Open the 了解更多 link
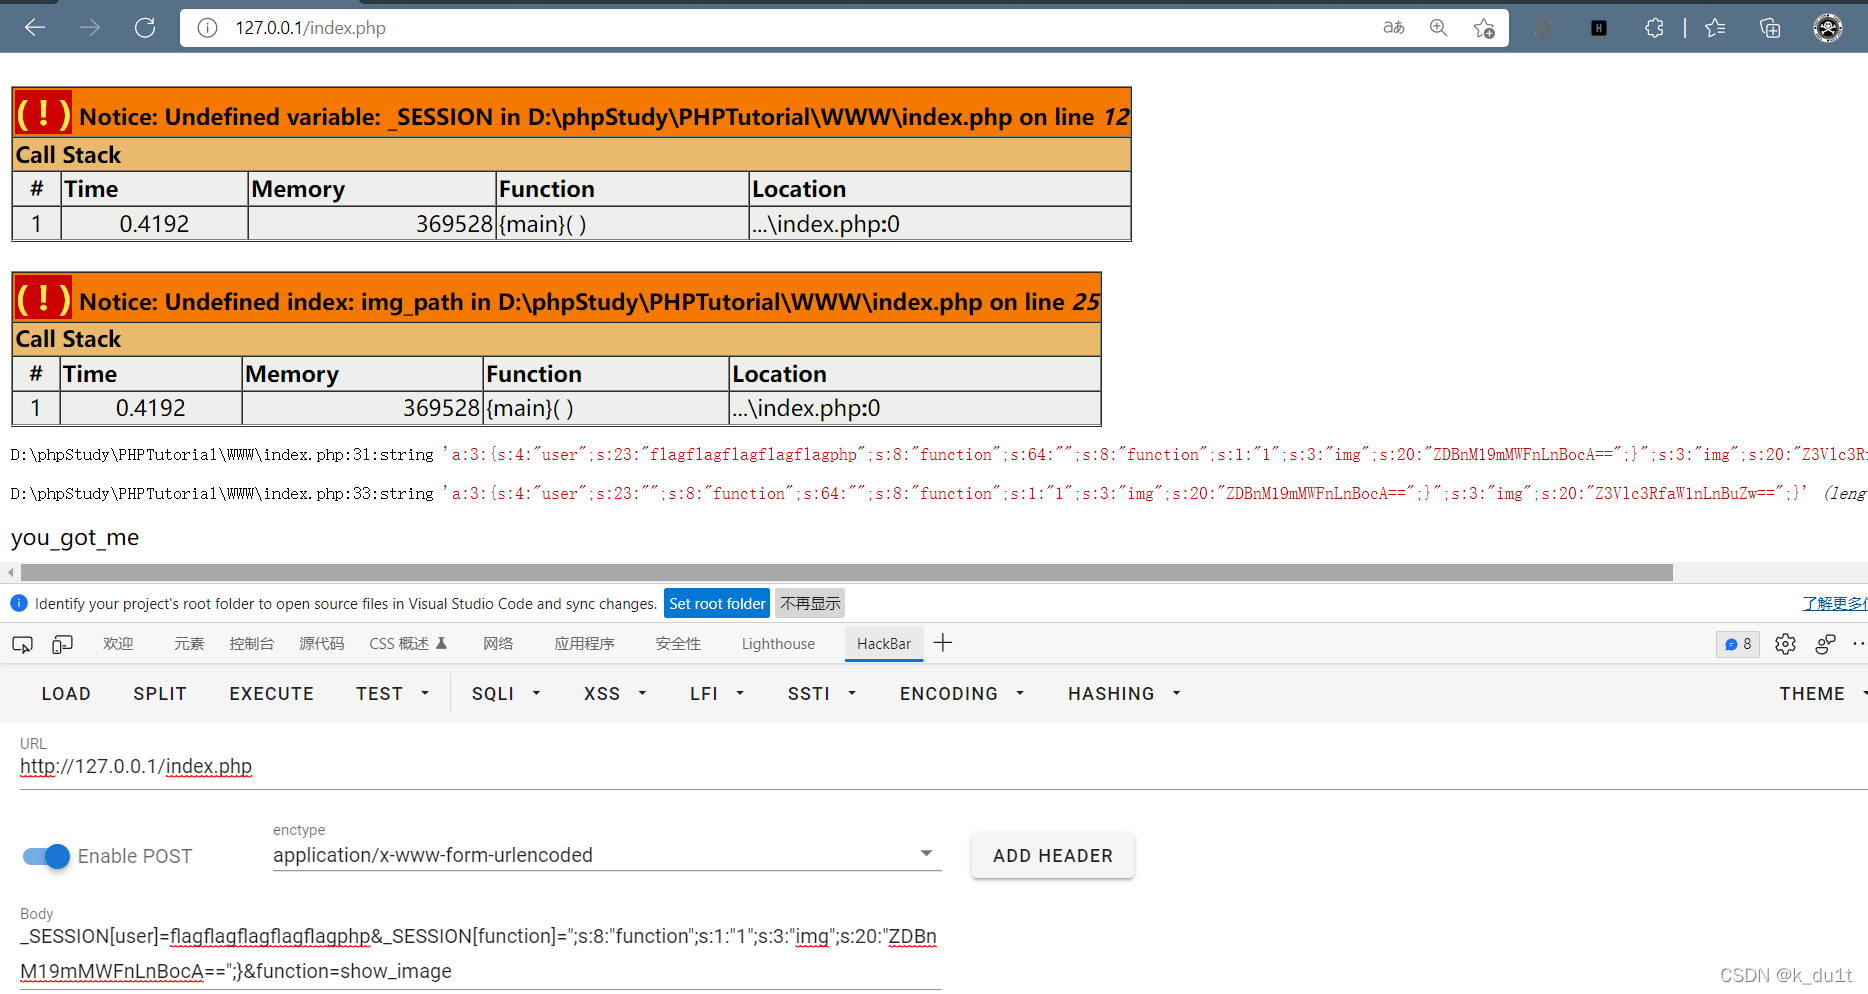Image resolution: width=1868 pixels, height=994 pixels. 1834,603
